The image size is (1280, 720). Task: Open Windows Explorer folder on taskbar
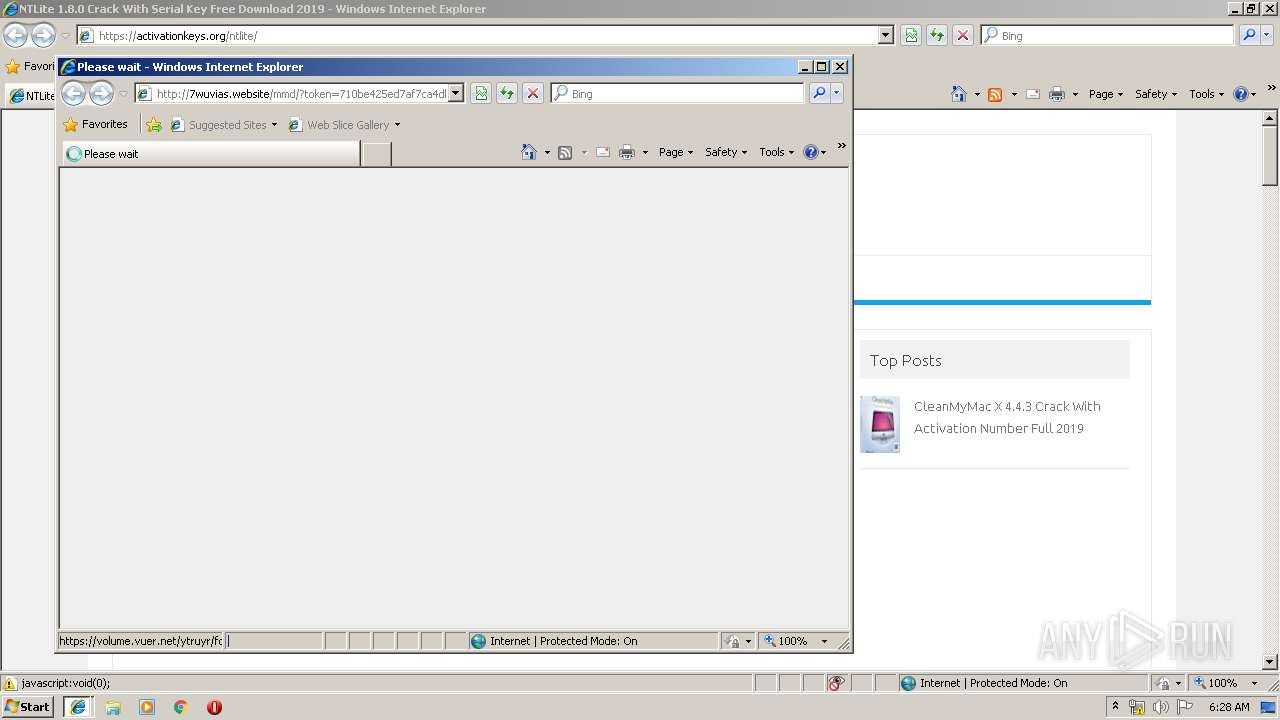(x=113, y=707)
